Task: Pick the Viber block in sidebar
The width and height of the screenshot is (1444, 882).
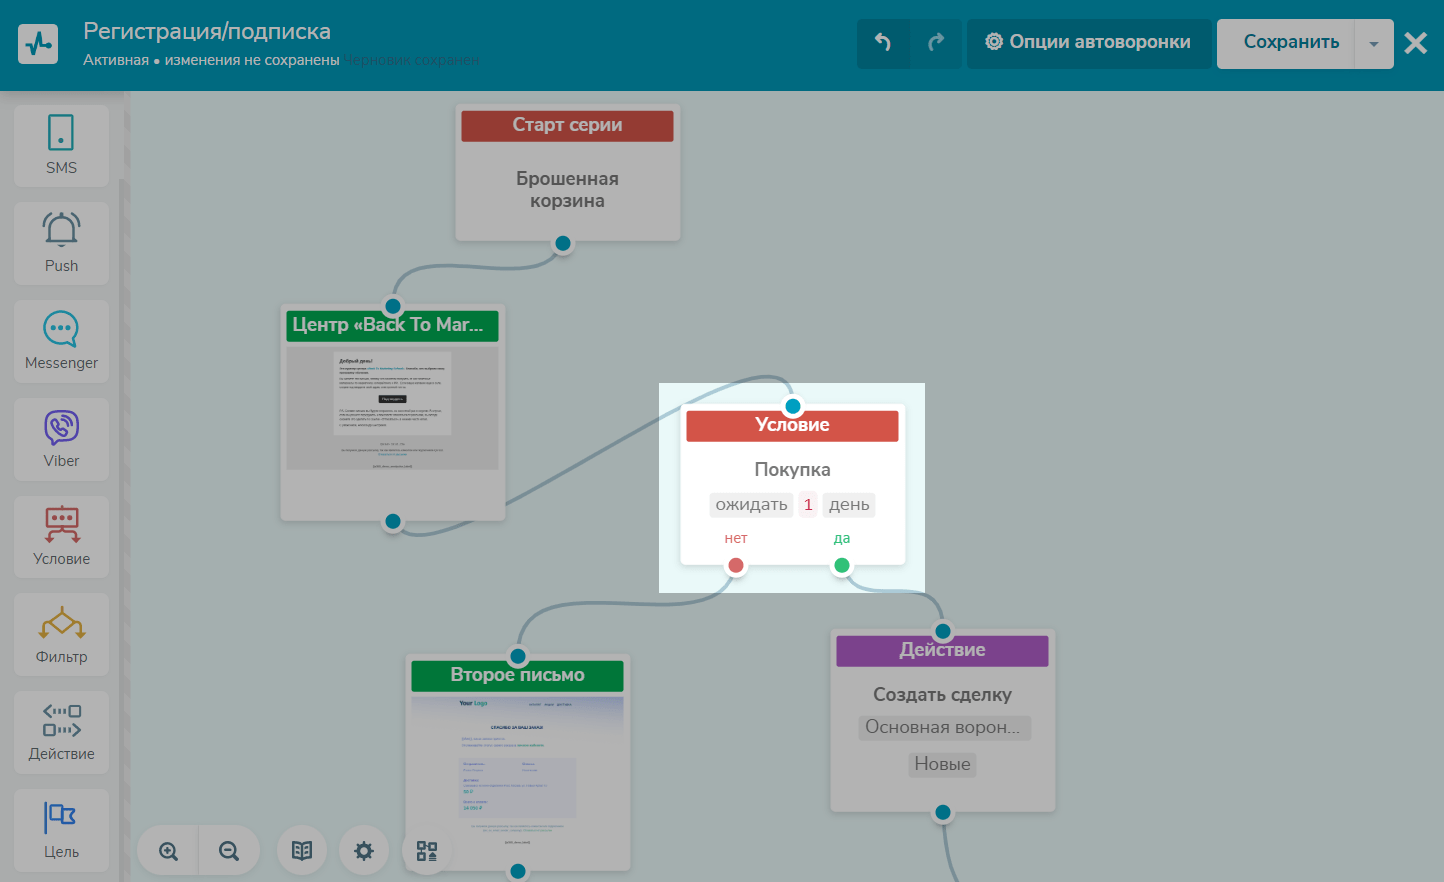Action: tap(61, 439)
